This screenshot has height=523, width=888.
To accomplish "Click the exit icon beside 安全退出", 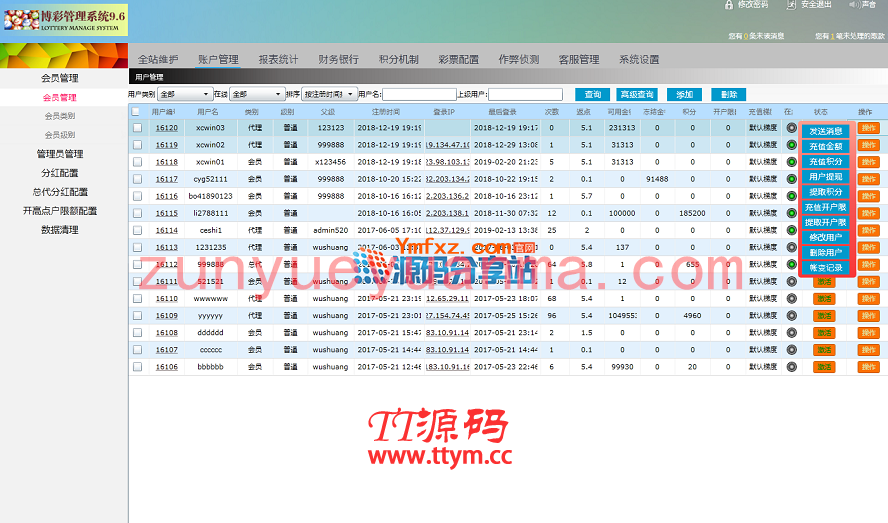I will point(791,5).
